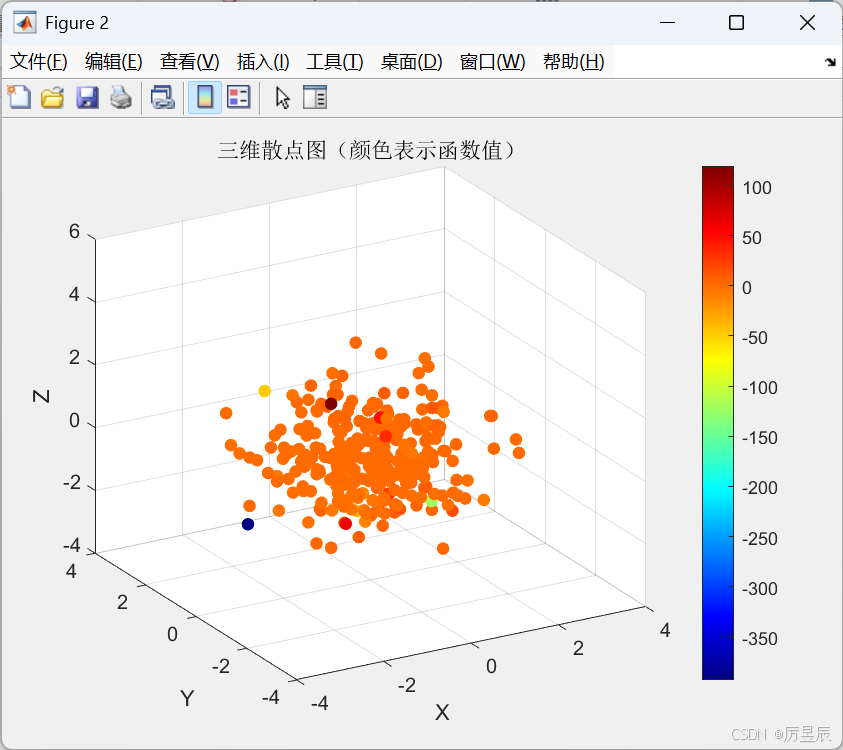Click the yellow scatter point
This screenshot has width=843, height=750.
coord(264,391)
